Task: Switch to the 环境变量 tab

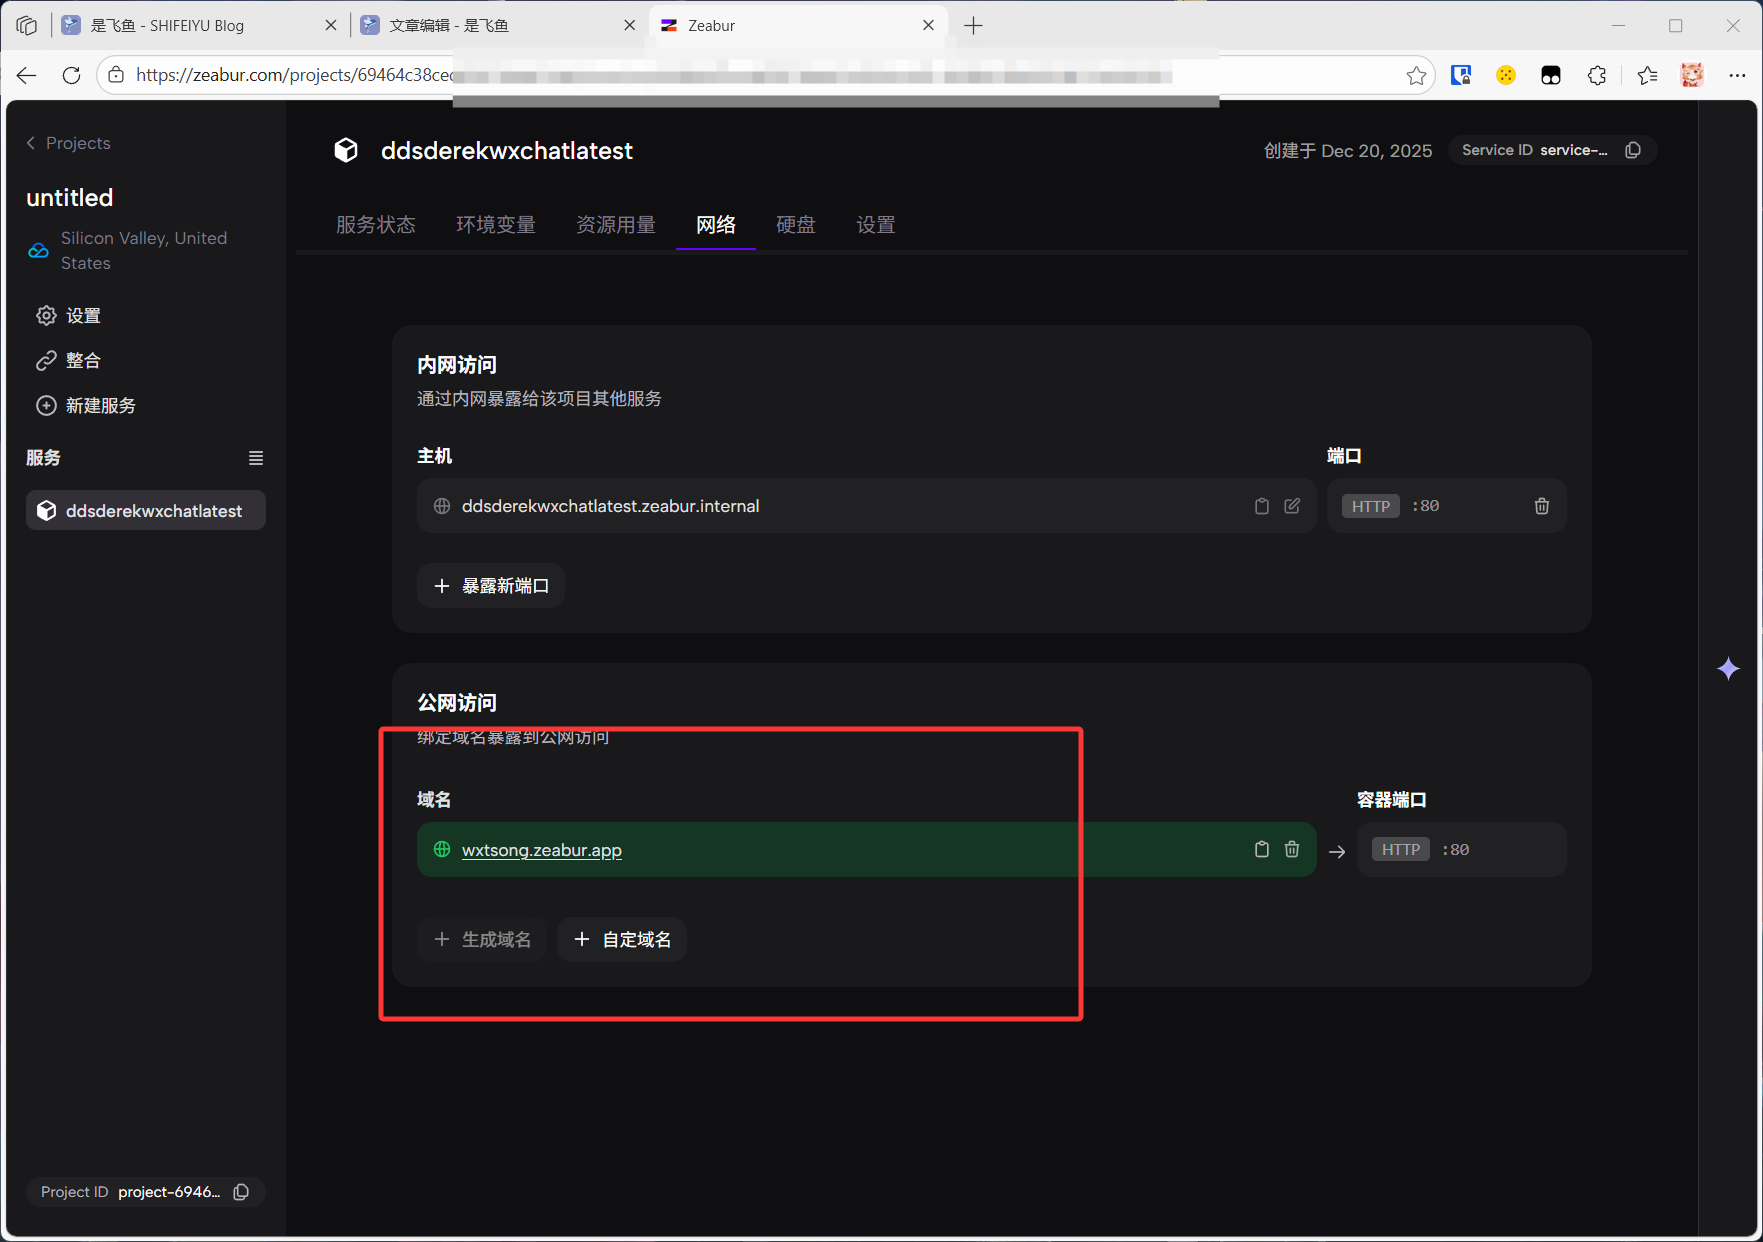Action: [x=496, y=225]
